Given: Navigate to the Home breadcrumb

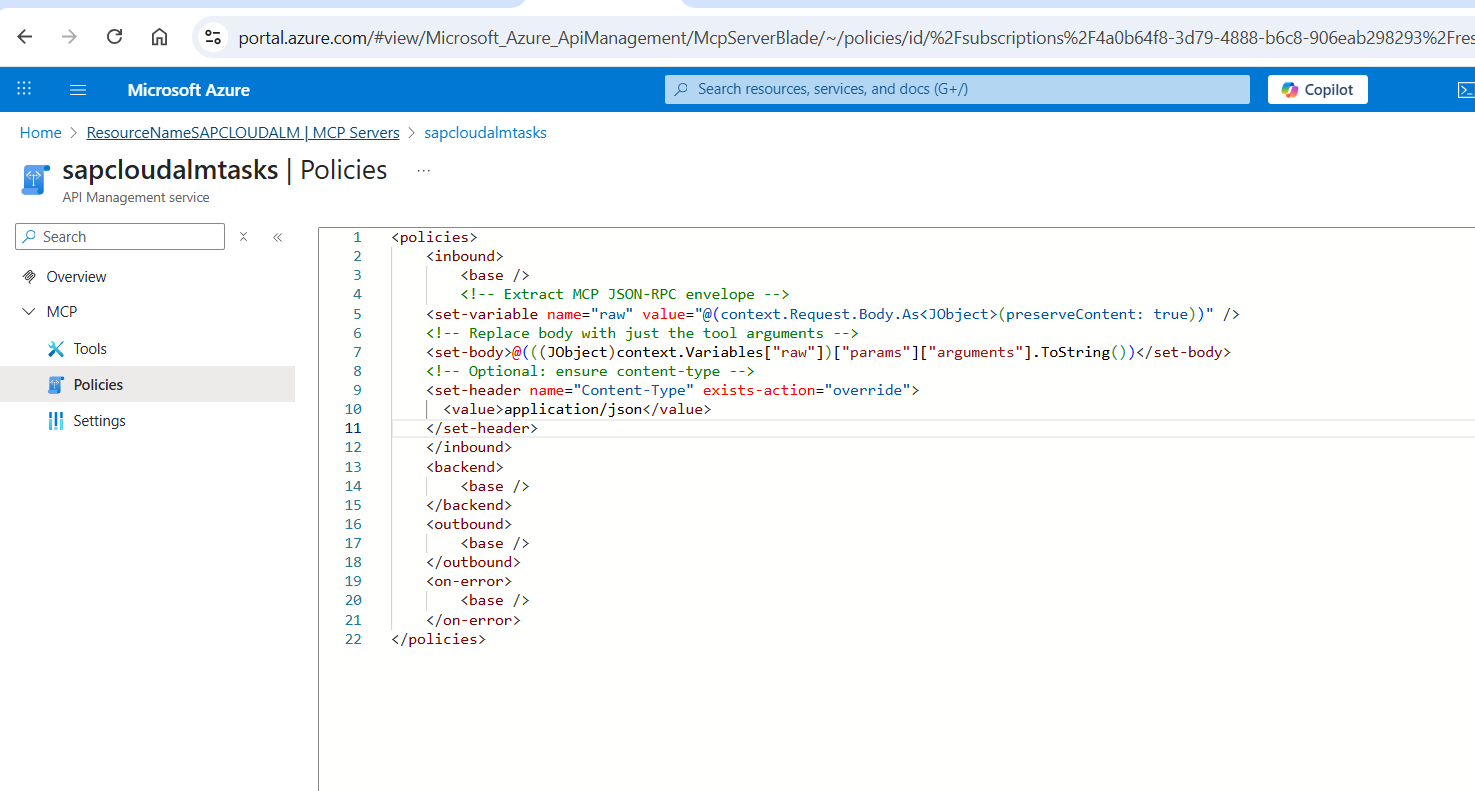Looking at the screenshot, I should [x=41, y=132].
